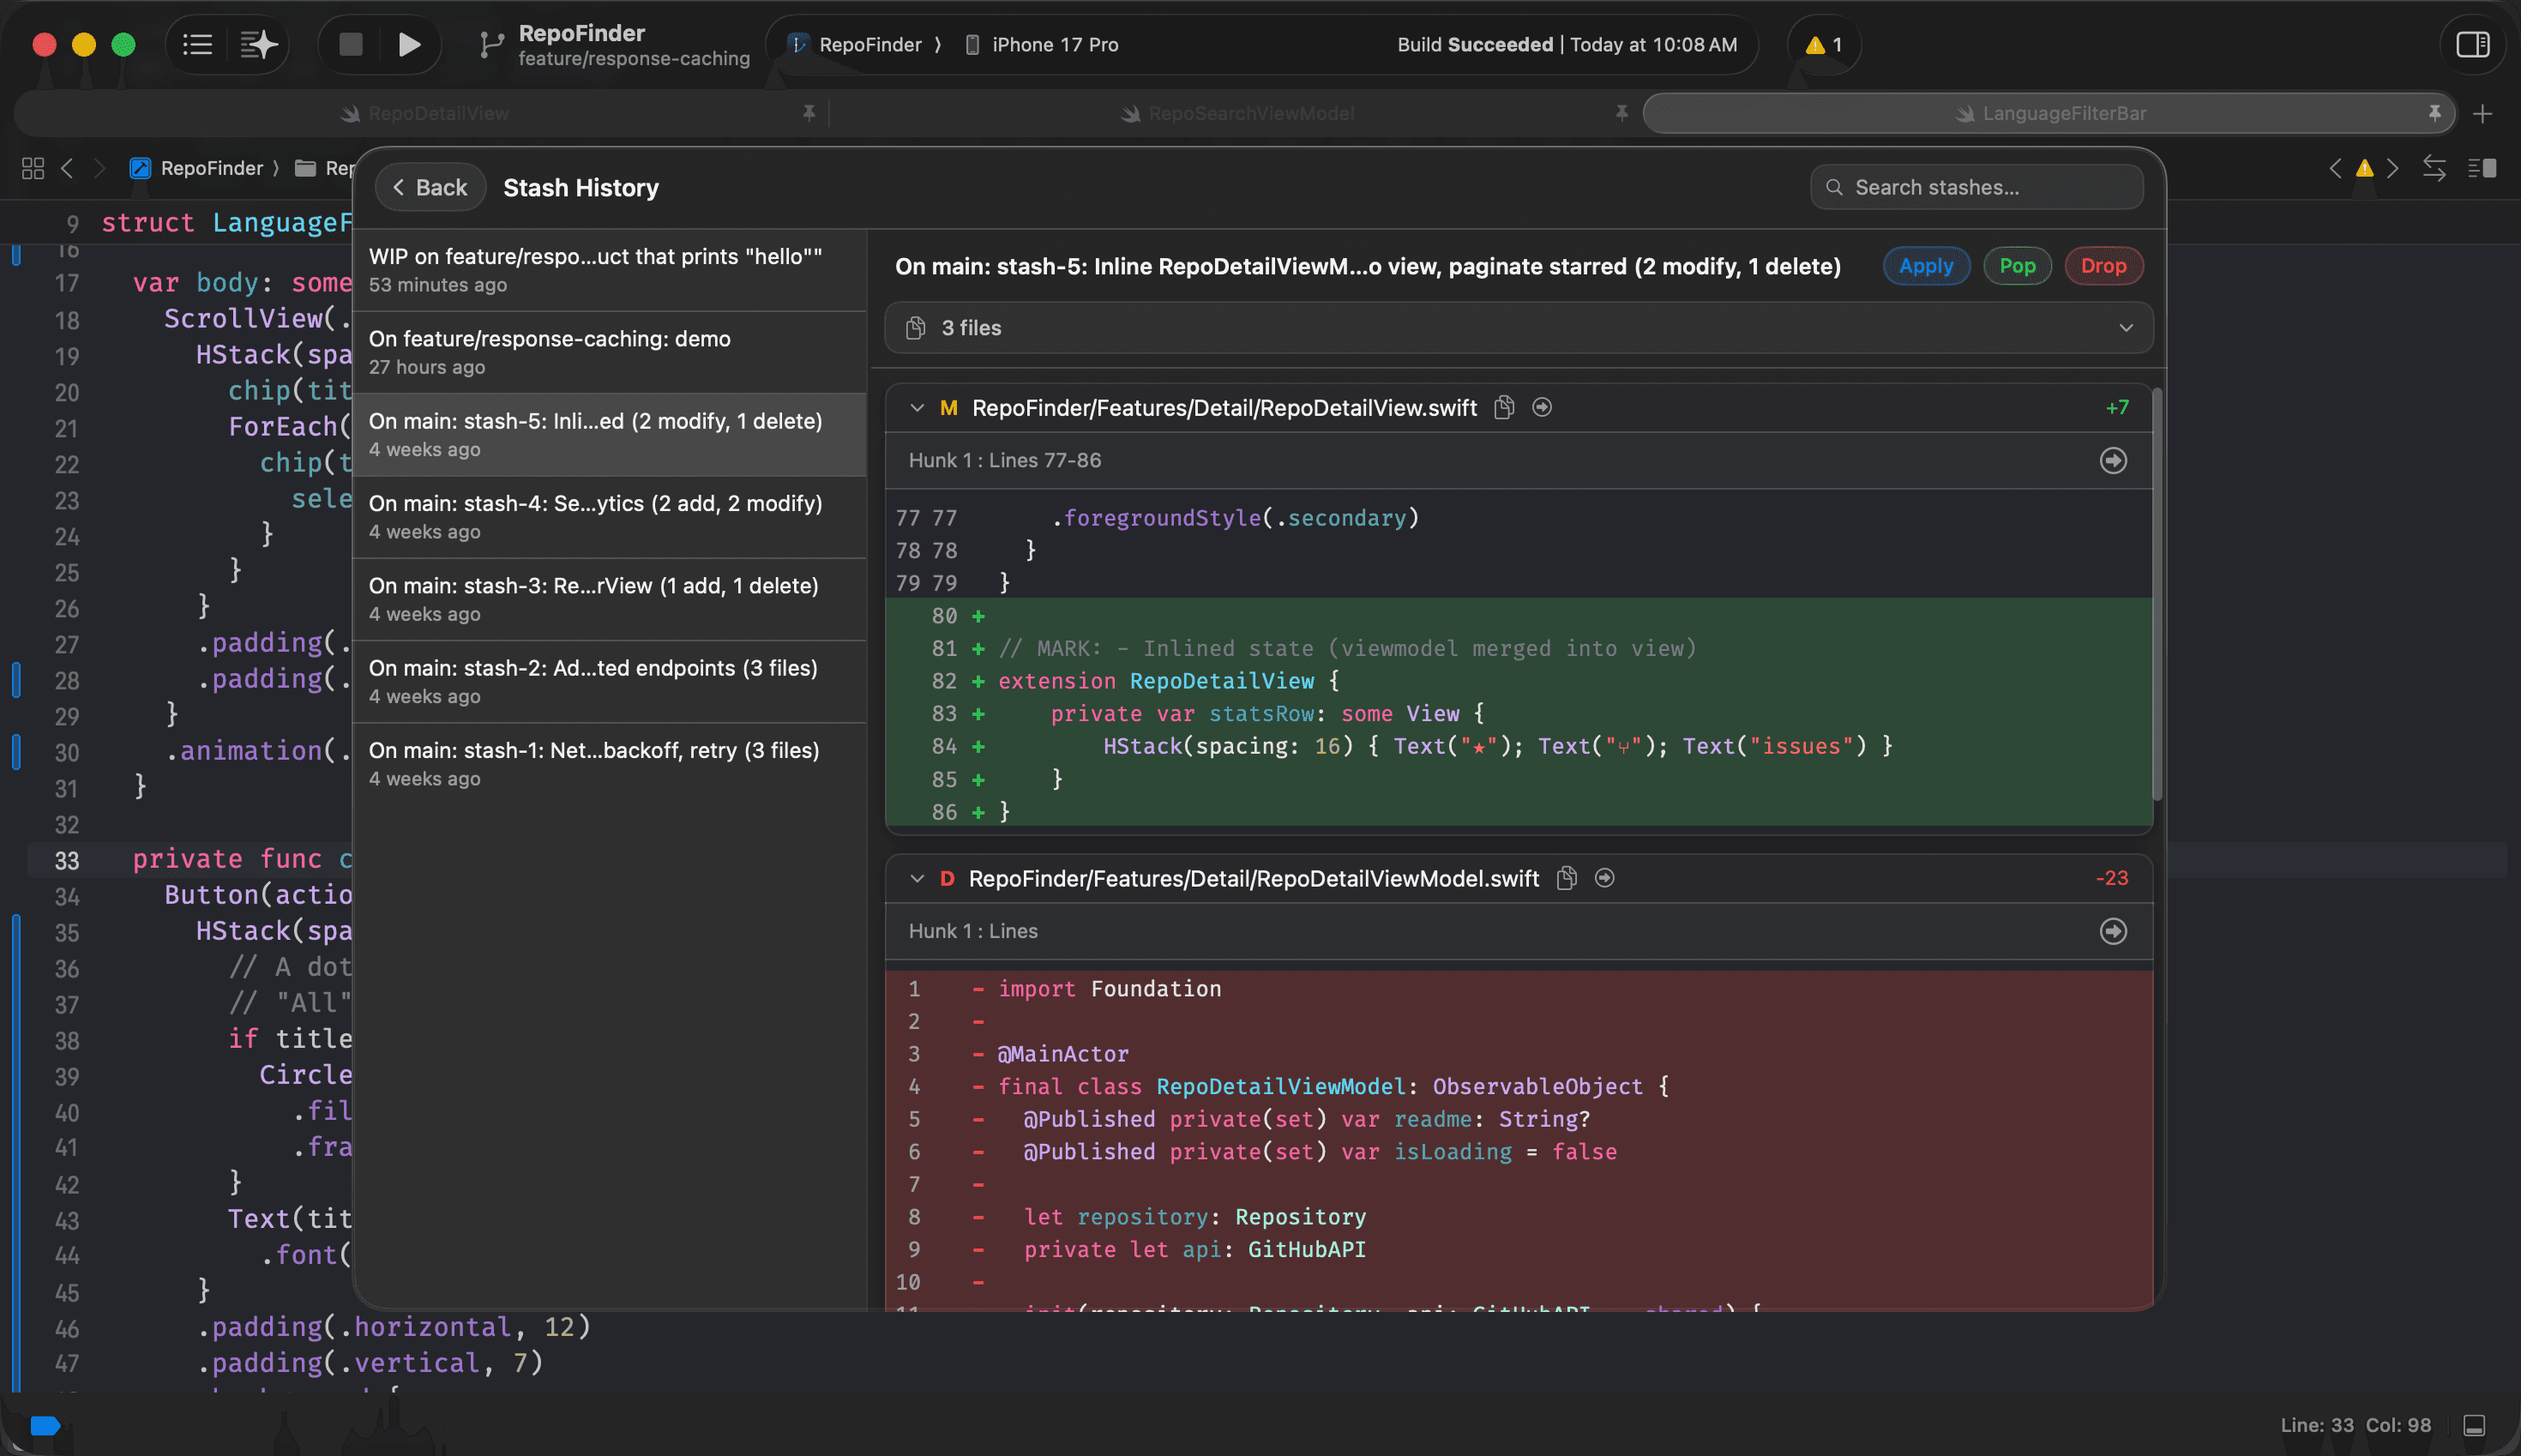
Task: Click the diff view vertical scrollbar
Action: pos(2157,594)
